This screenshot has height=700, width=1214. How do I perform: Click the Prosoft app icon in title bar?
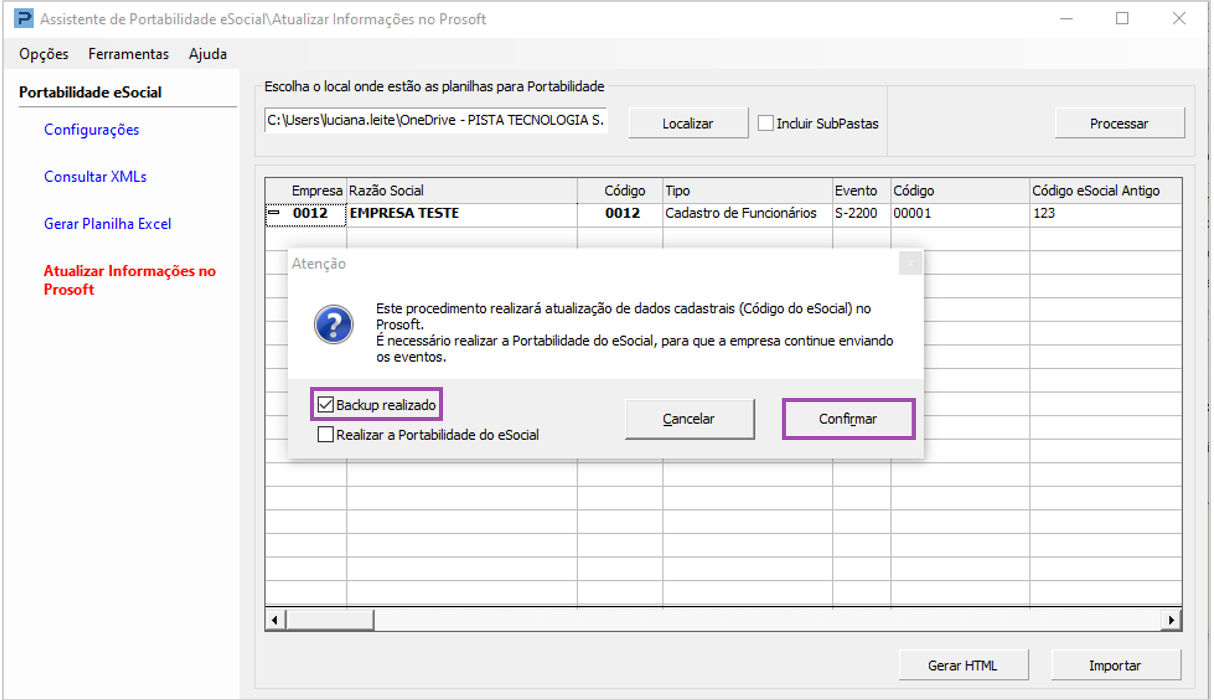pyautogui.click(x=23, y=19)
